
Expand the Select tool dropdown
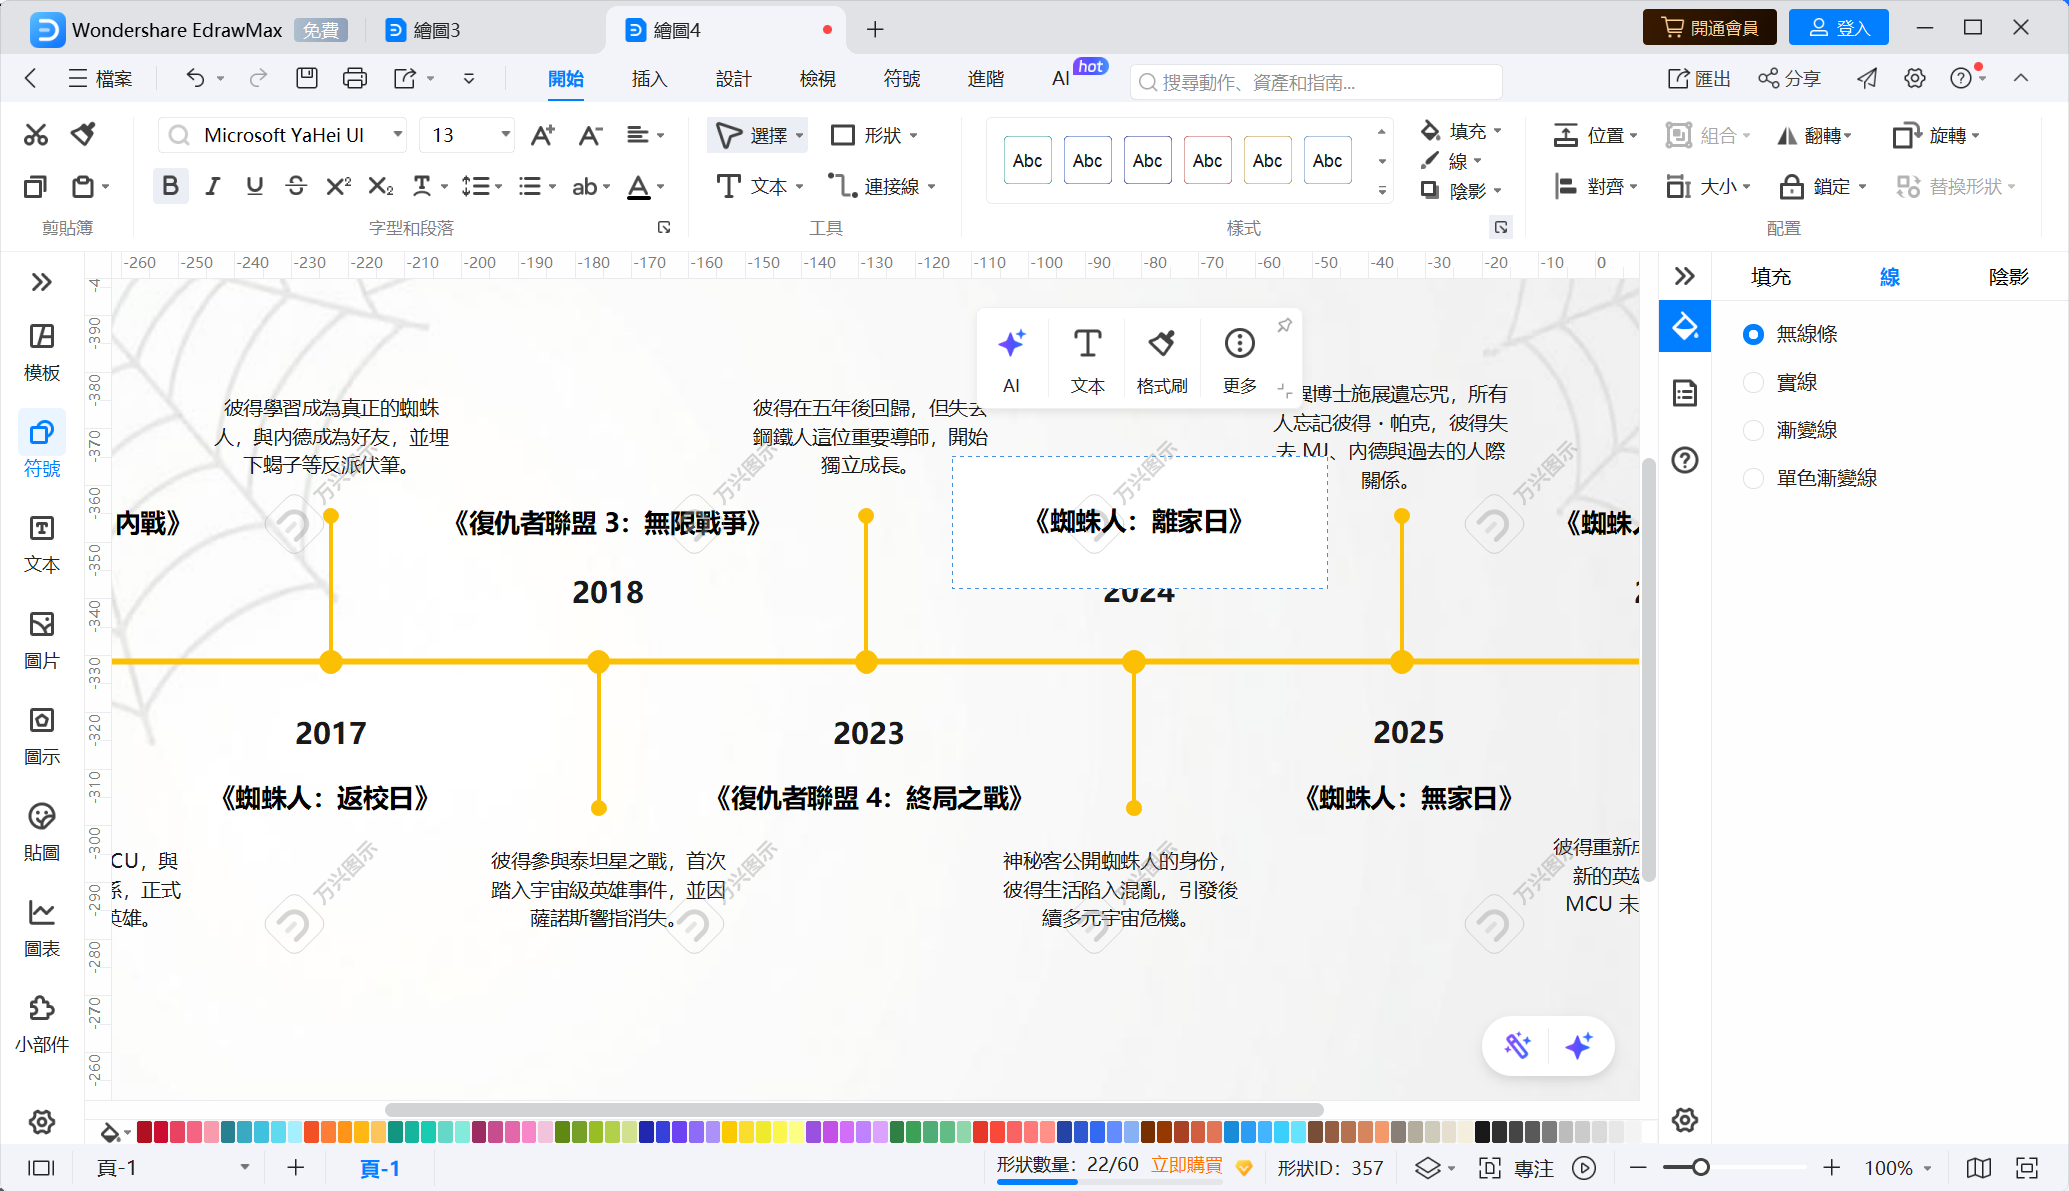pyautogui.click(x=799, y=135)
